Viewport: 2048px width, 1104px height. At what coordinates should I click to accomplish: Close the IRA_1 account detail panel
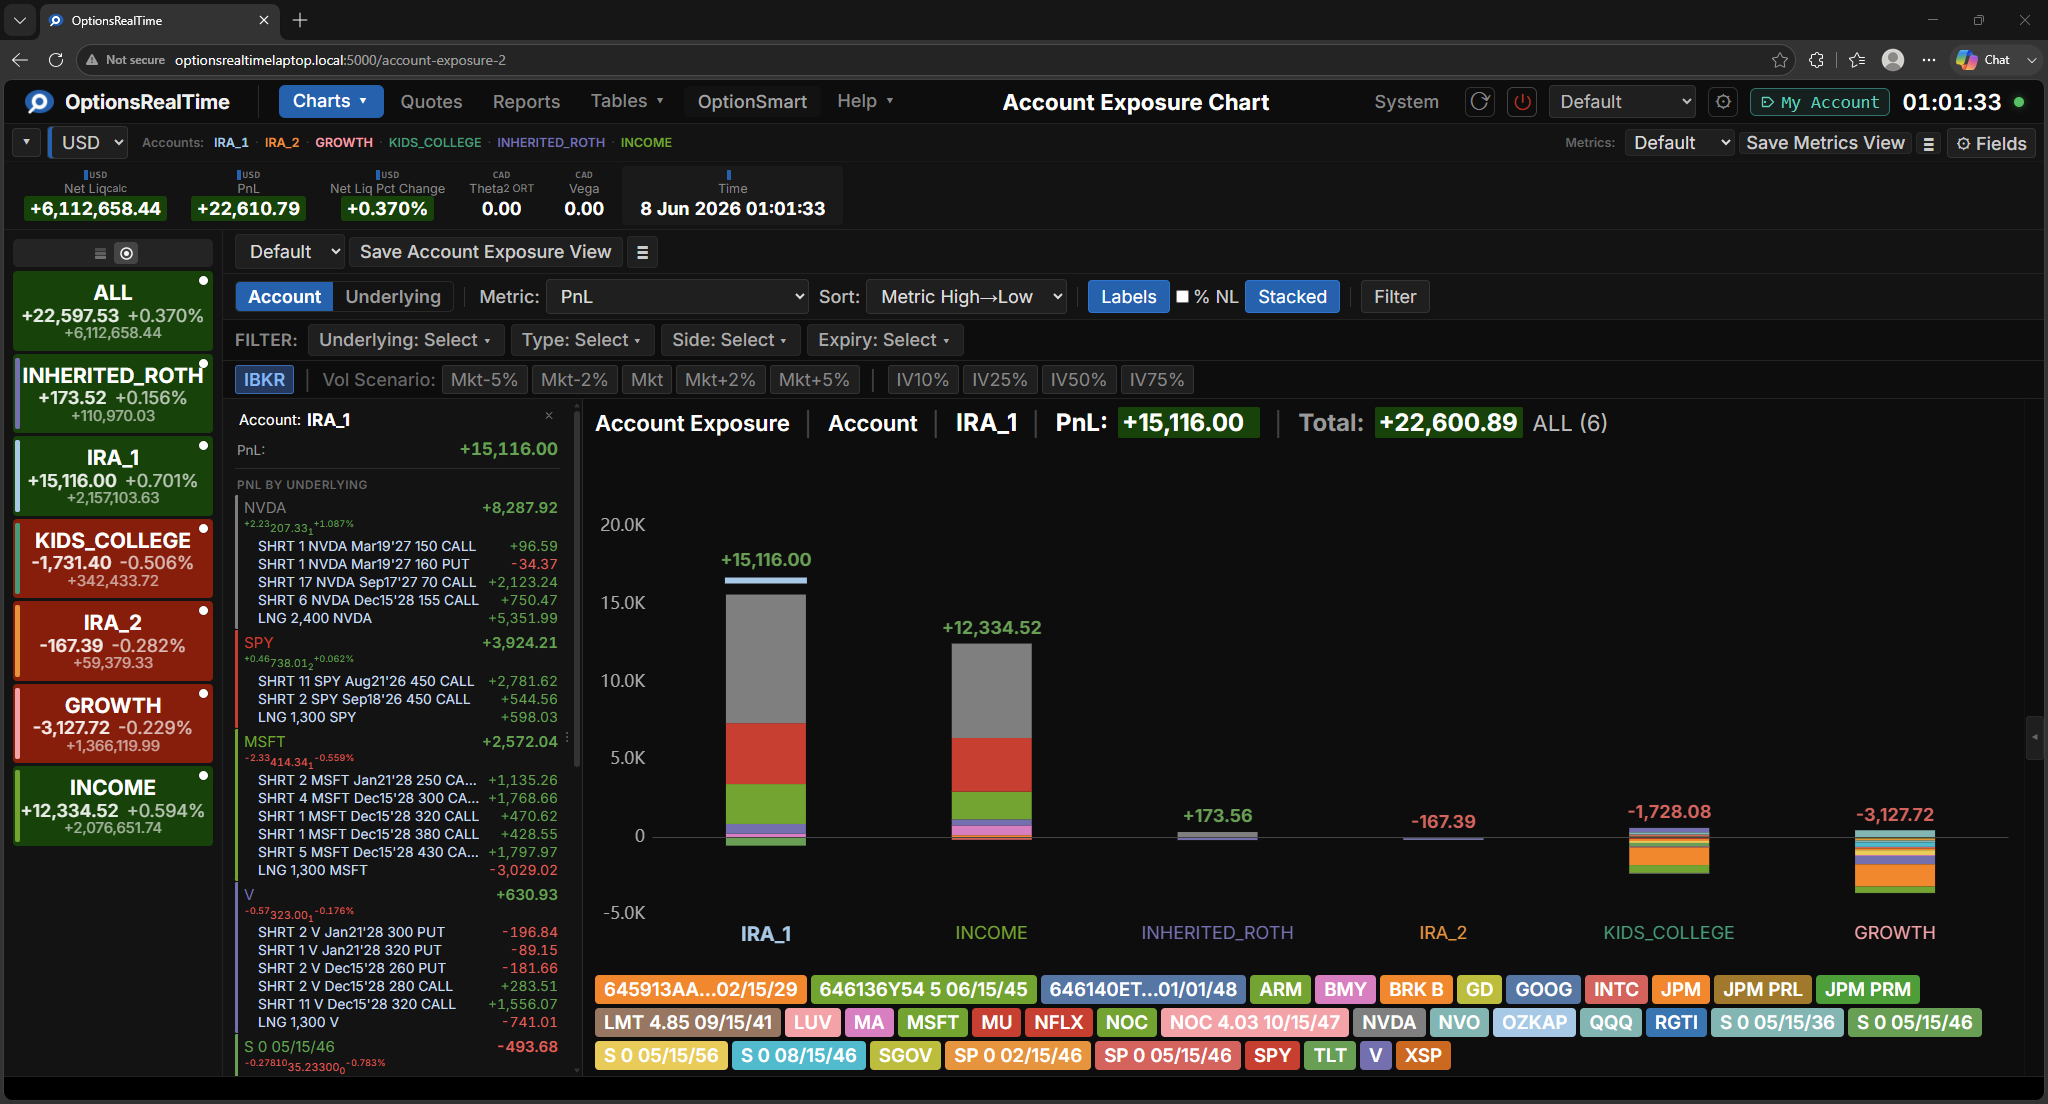(548, 416)
